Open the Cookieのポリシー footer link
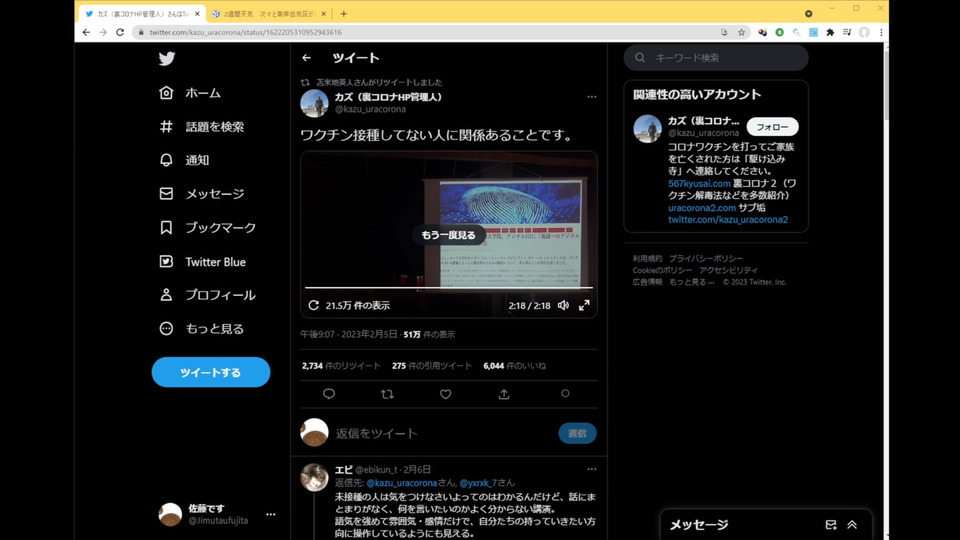960x540 pixels. point(662,270)
